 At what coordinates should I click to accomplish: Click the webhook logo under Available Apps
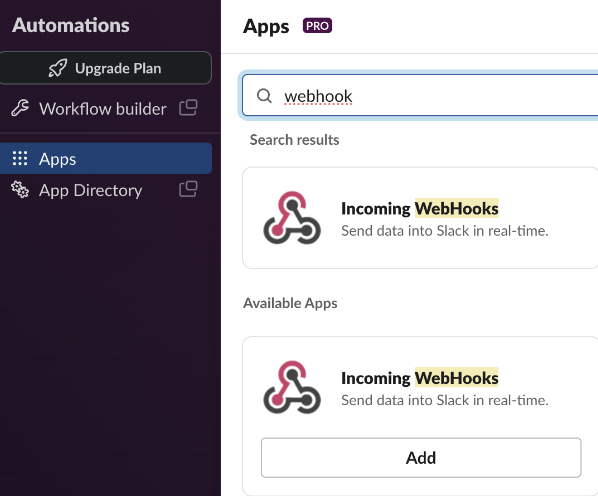click(292, 387)
